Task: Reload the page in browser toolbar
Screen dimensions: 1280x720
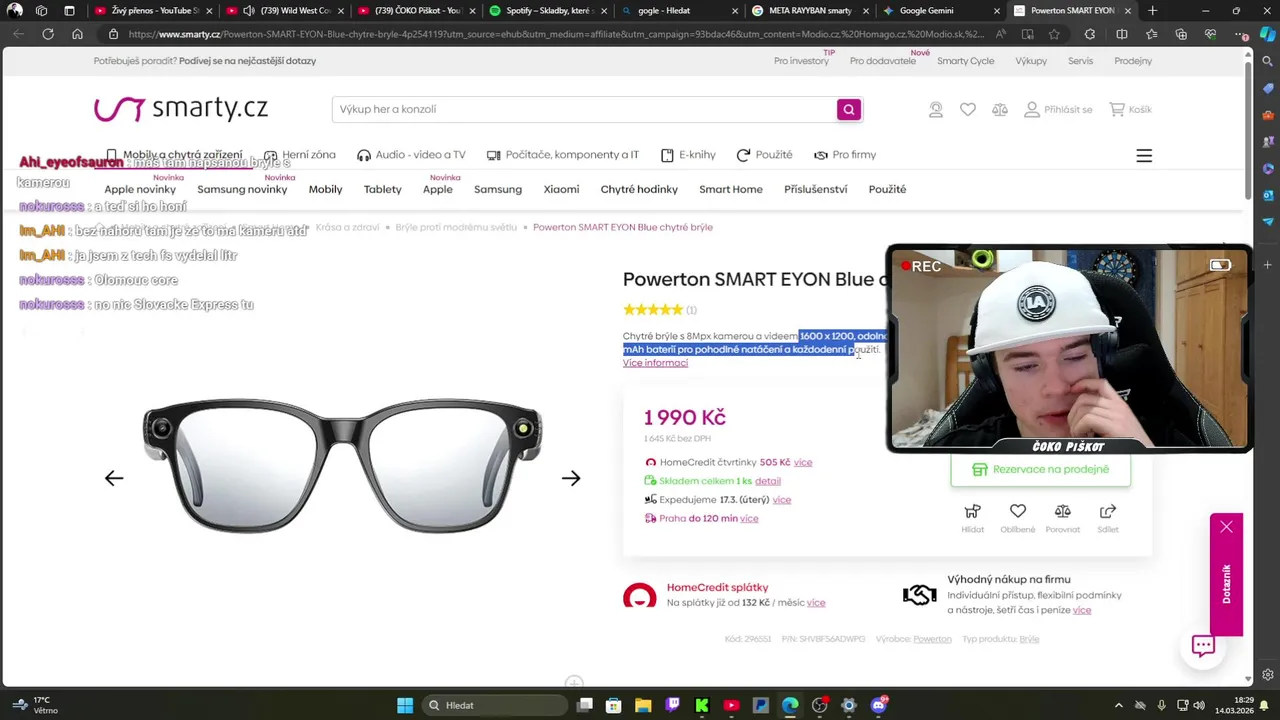Action: 47,34
